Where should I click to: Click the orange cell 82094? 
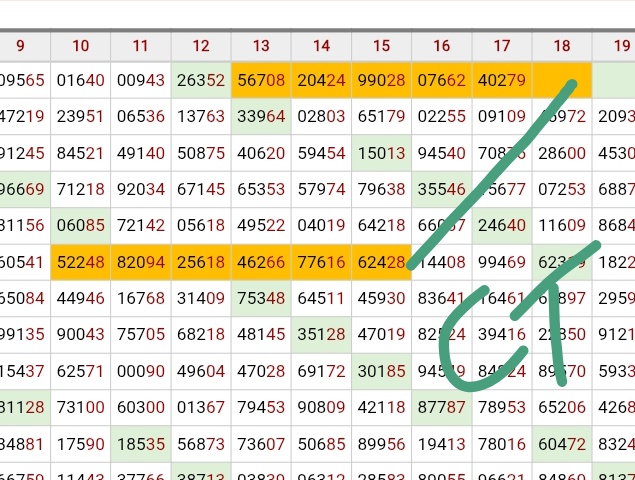pyautogui.click(x=141, y=262)
